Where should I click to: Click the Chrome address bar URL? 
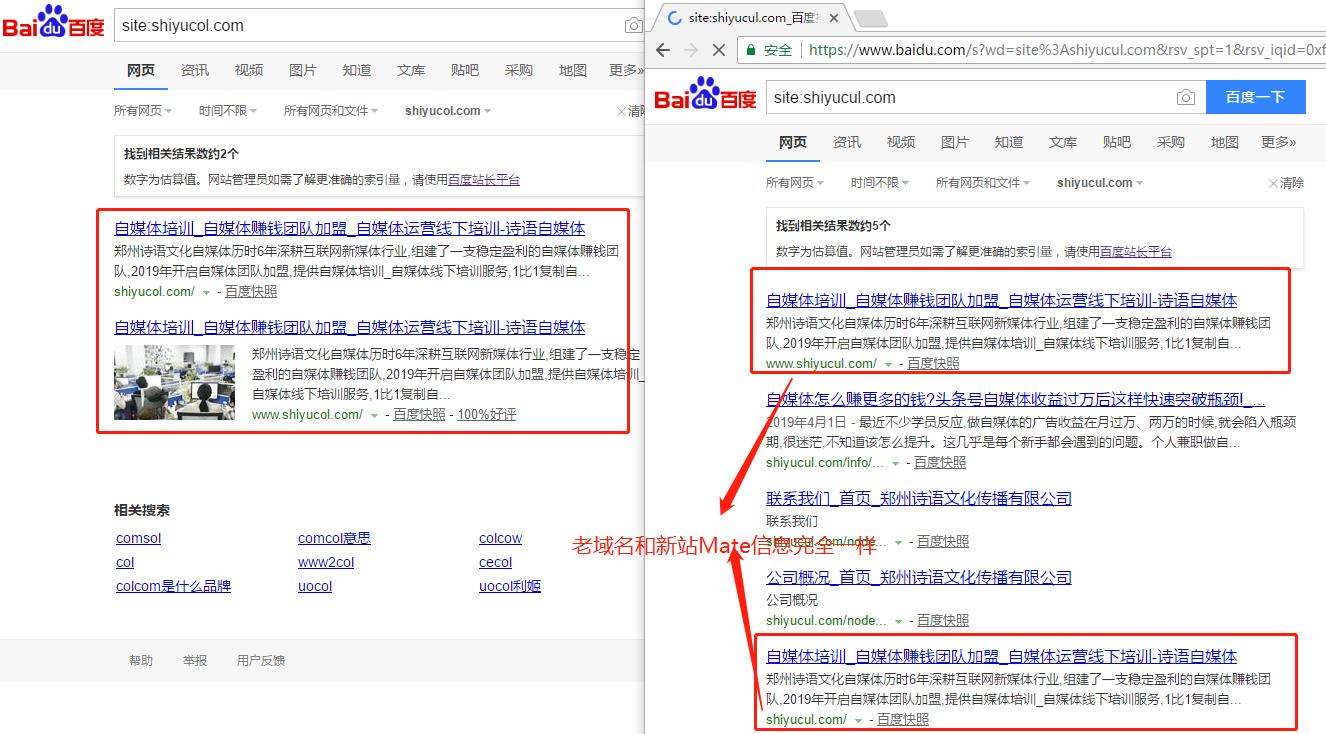coord(1065,49)
